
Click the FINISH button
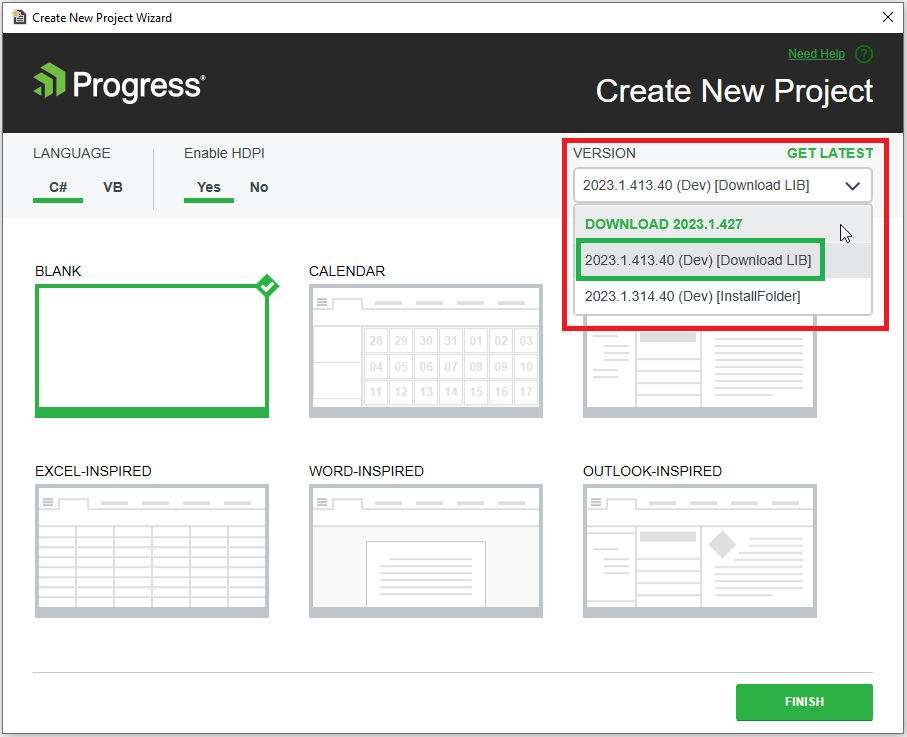tap(804, 702)
